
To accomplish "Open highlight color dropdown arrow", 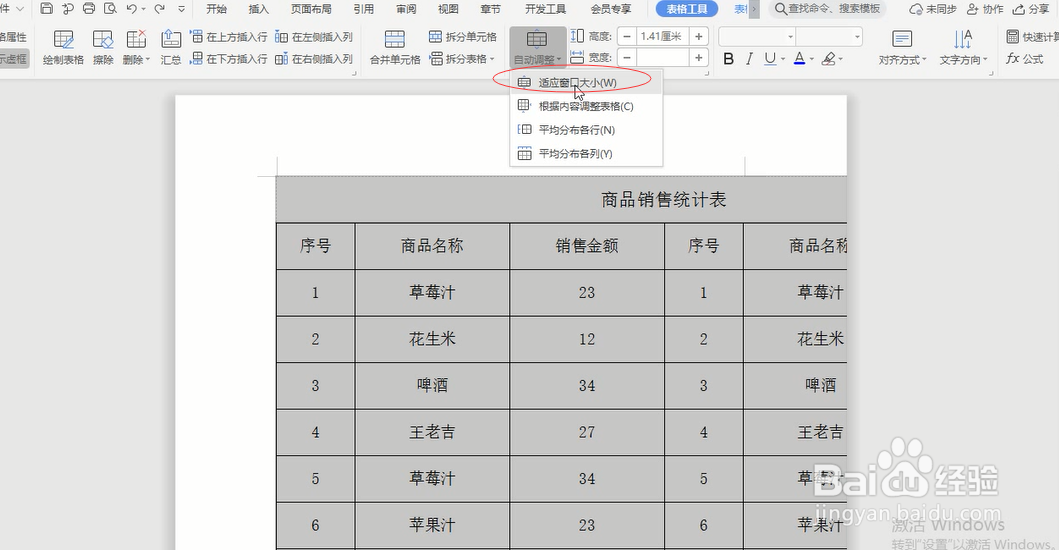I will tap(842, 59).
